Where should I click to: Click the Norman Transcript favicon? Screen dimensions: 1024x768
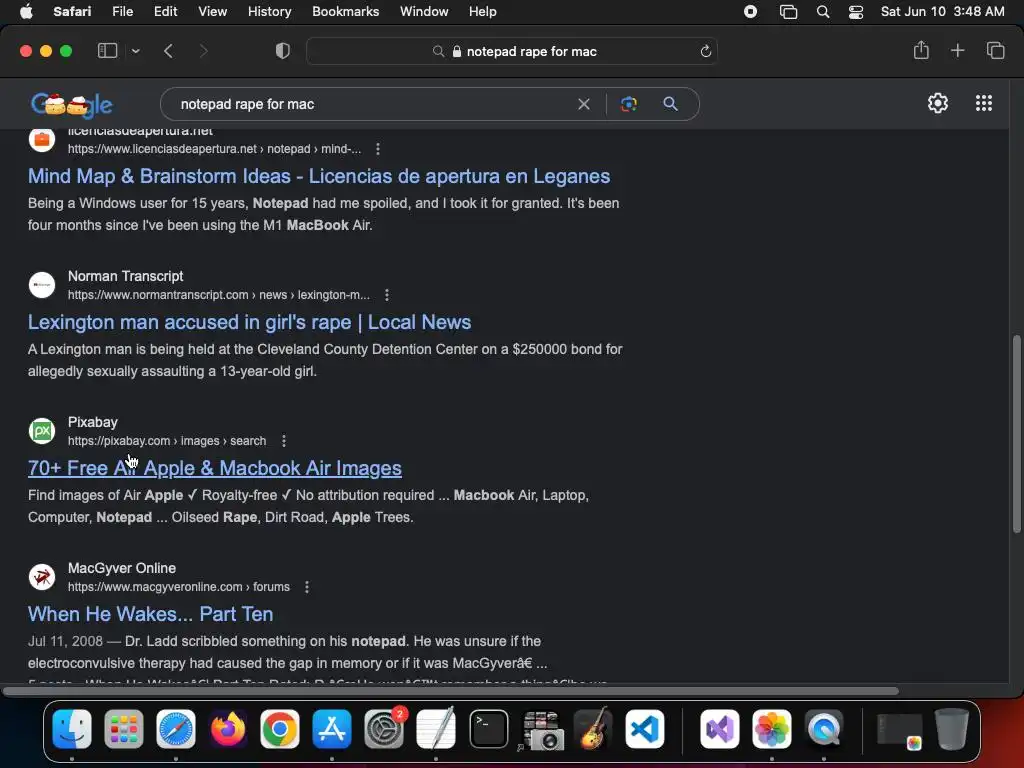click(42, 285)
